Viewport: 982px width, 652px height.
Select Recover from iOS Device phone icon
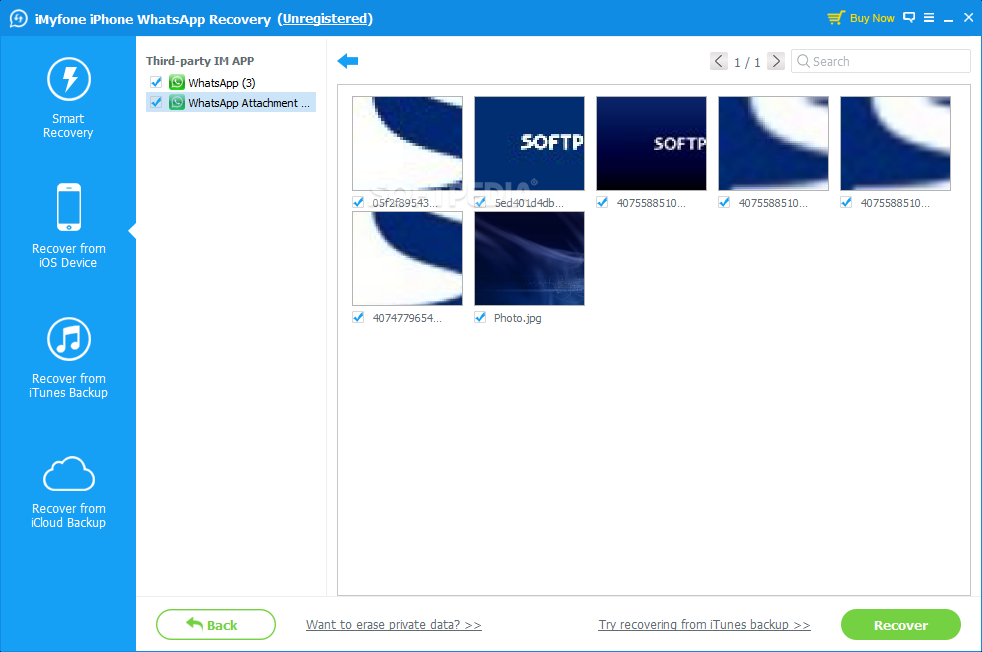(x=69, y=207)
